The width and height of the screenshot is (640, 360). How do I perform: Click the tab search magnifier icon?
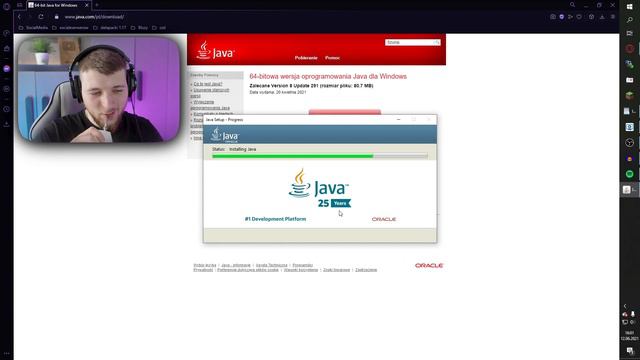point(572,5)
